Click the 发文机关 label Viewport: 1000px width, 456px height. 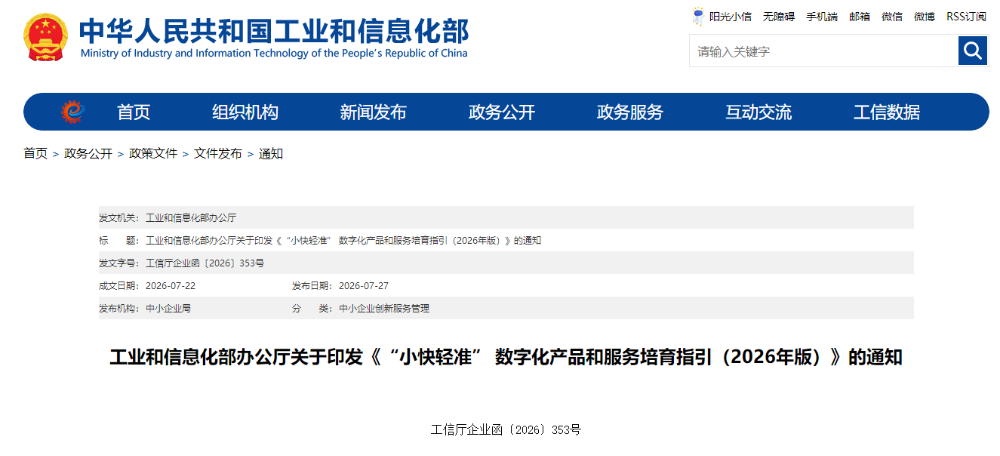(x=121, y=217)
